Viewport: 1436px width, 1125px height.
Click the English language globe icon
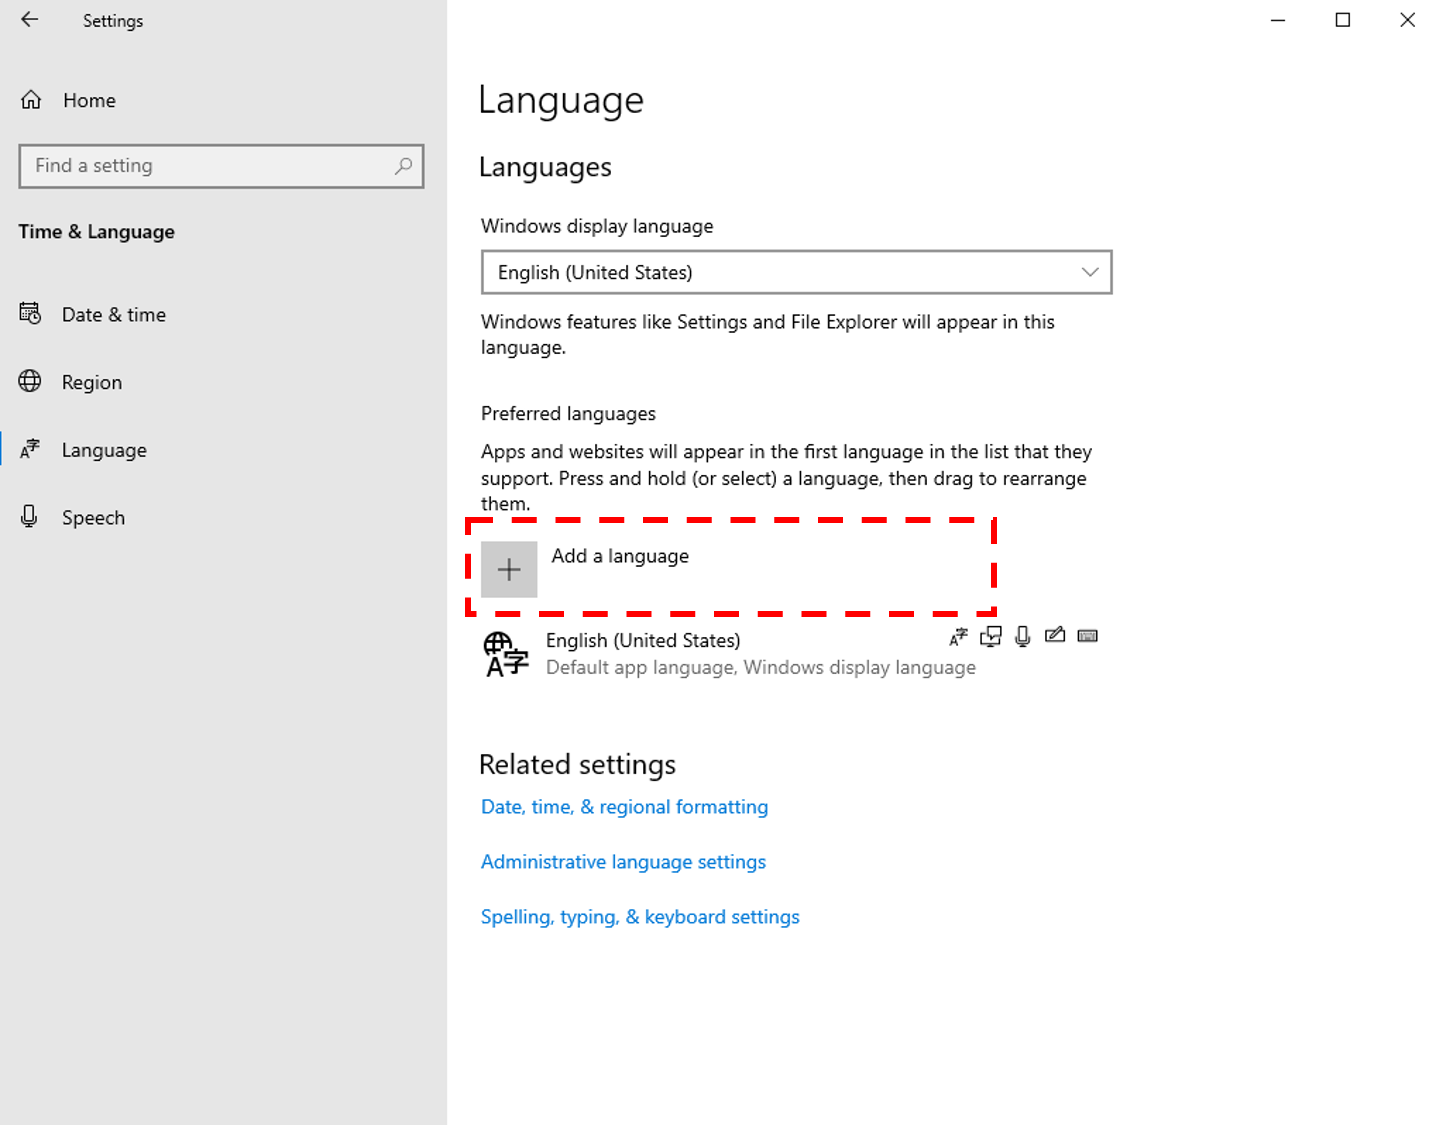click(506, 654)
